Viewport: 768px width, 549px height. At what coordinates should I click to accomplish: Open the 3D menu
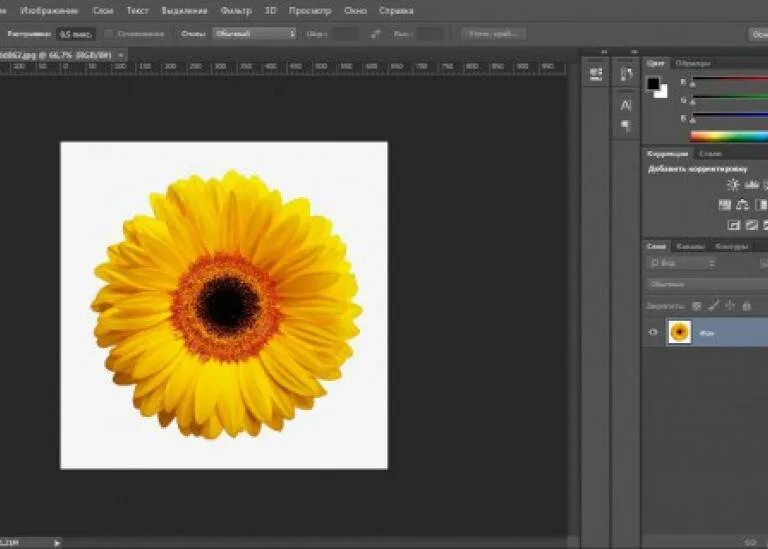270,10
